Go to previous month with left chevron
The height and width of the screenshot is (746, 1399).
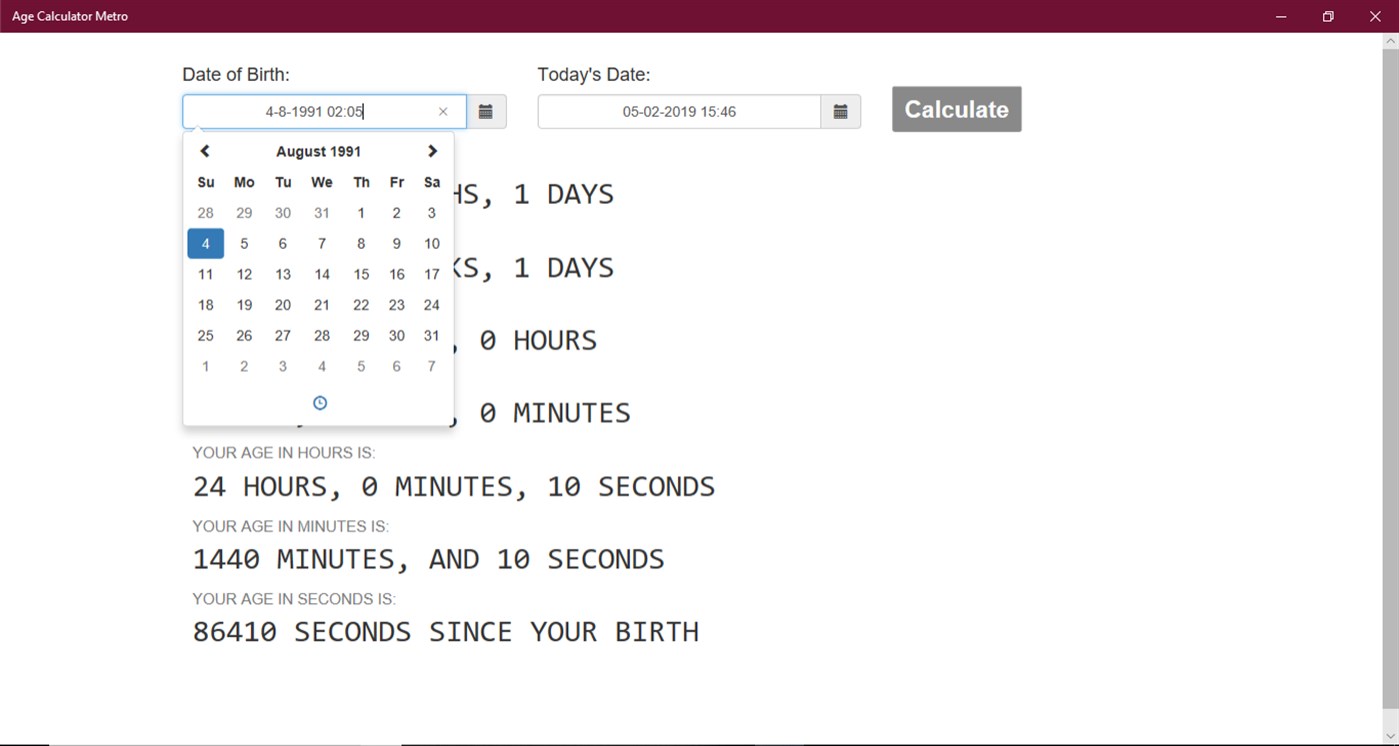point(205,151)
